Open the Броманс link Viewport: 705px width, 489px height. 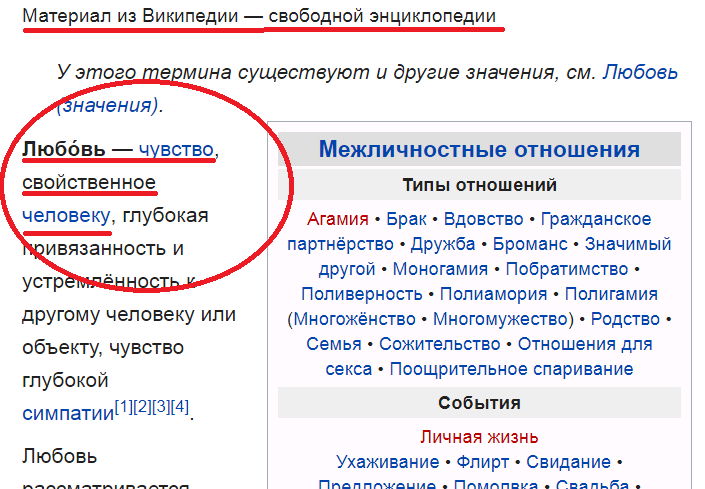click(x=530, y=244)
